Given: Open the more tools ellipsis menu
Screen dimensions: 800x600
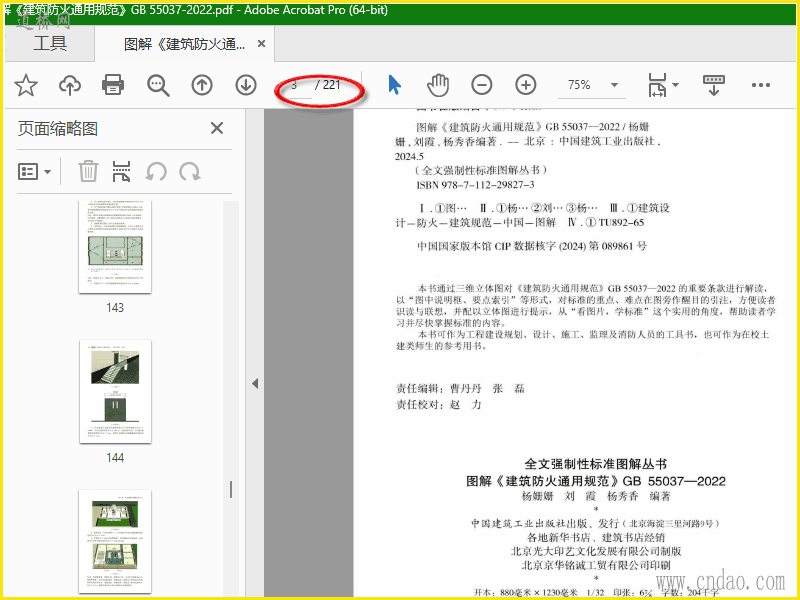Looking at the screenshot, I should point(761,85).
